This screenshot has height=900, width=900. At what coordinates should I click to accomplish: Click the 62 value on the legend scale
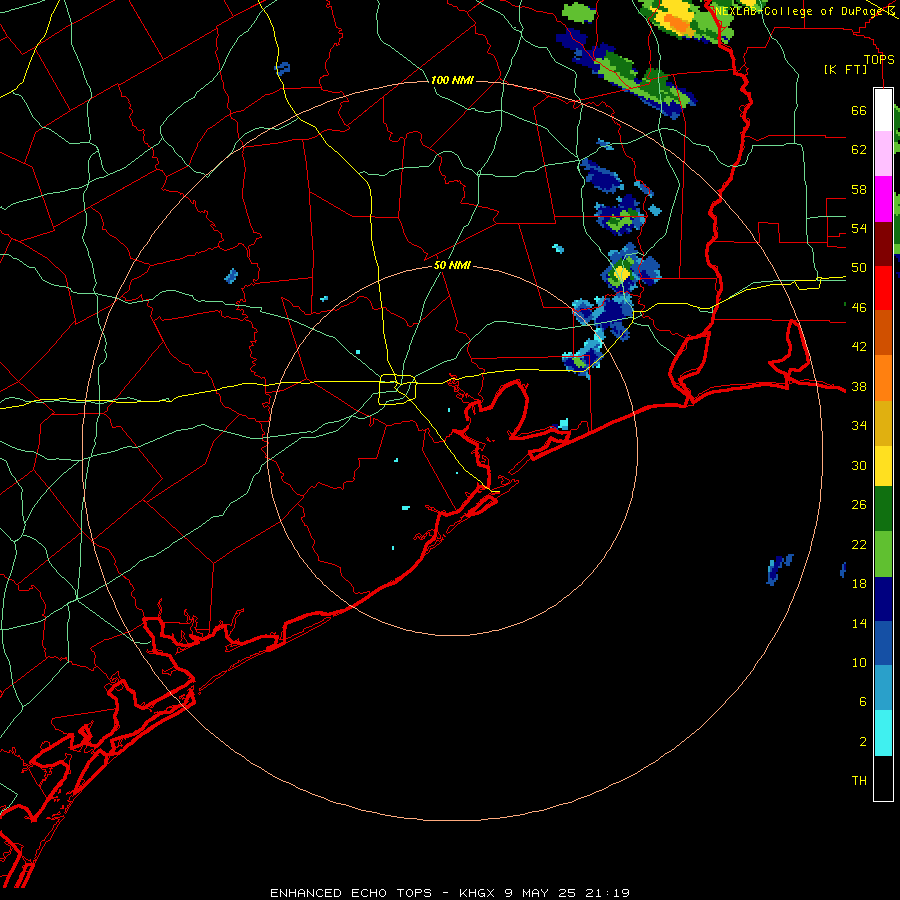[x=859, y=150]
